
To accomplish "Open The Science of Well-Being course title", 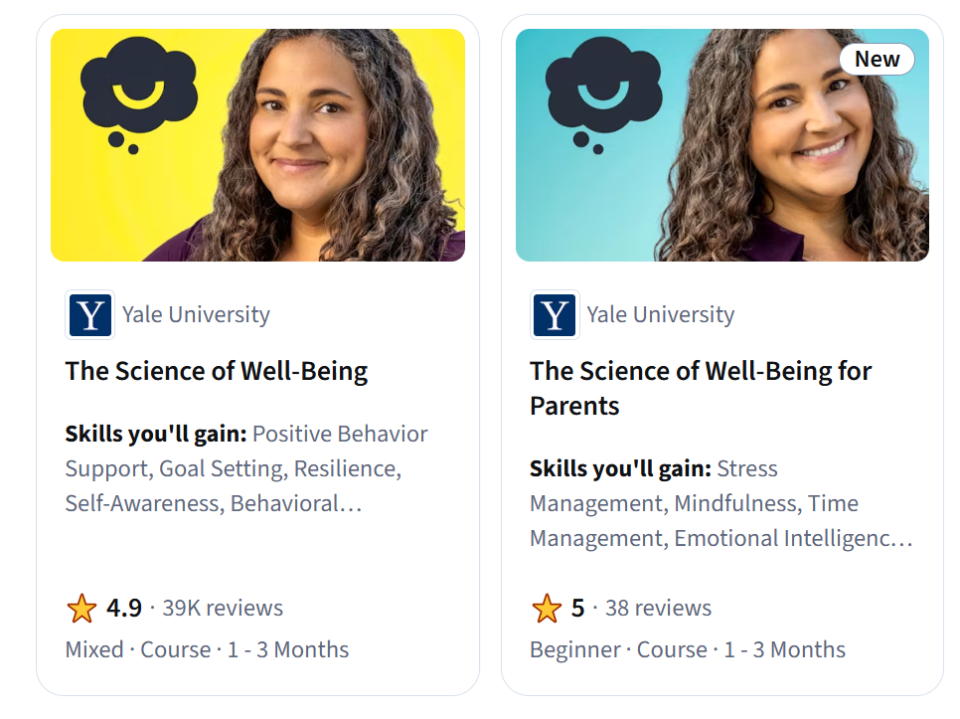I will point(217,371).
